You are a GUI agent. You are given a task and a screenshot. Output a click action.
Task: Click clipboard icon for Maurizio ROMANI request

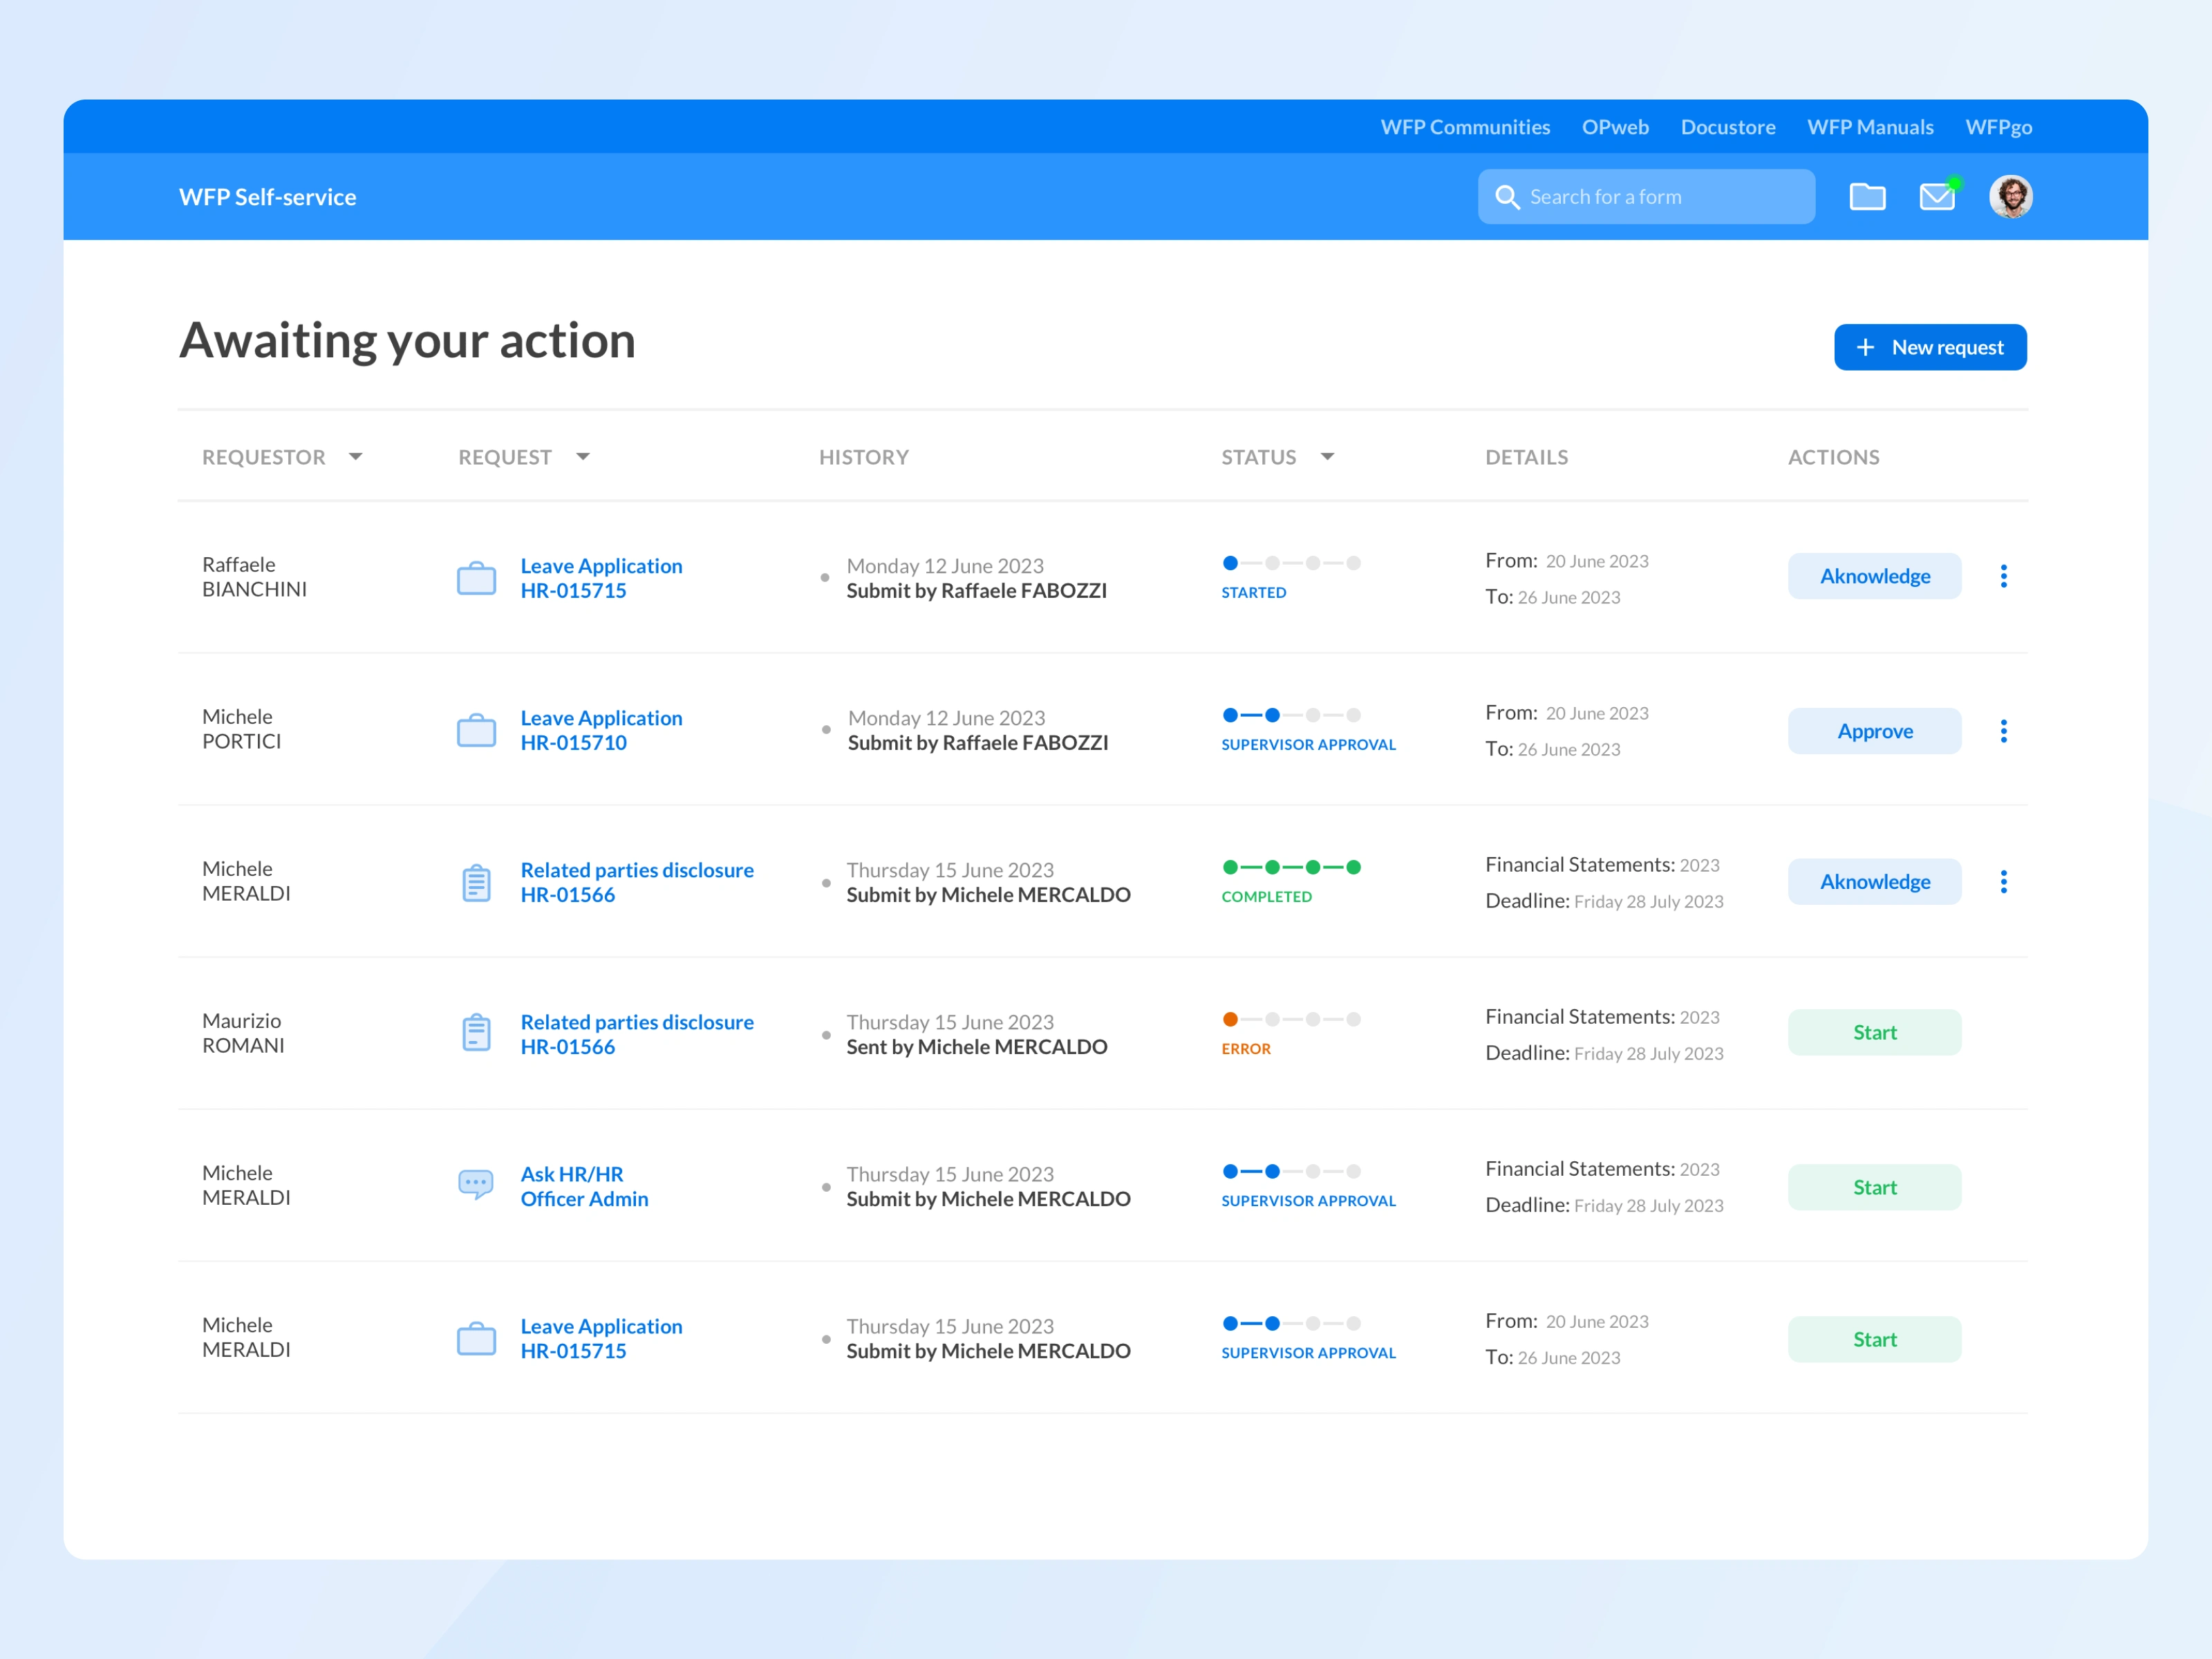click(476, 1033)
